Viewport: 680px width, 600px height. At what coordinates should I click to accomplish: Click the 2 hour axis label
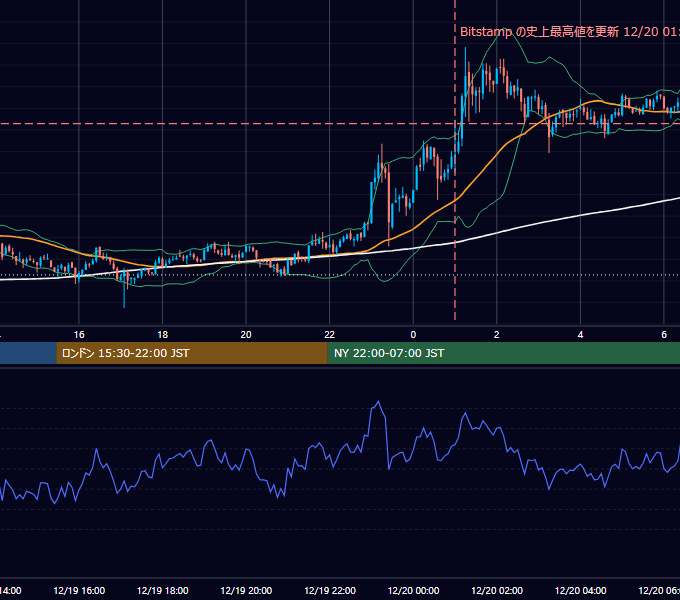click(x=497, y=335)
